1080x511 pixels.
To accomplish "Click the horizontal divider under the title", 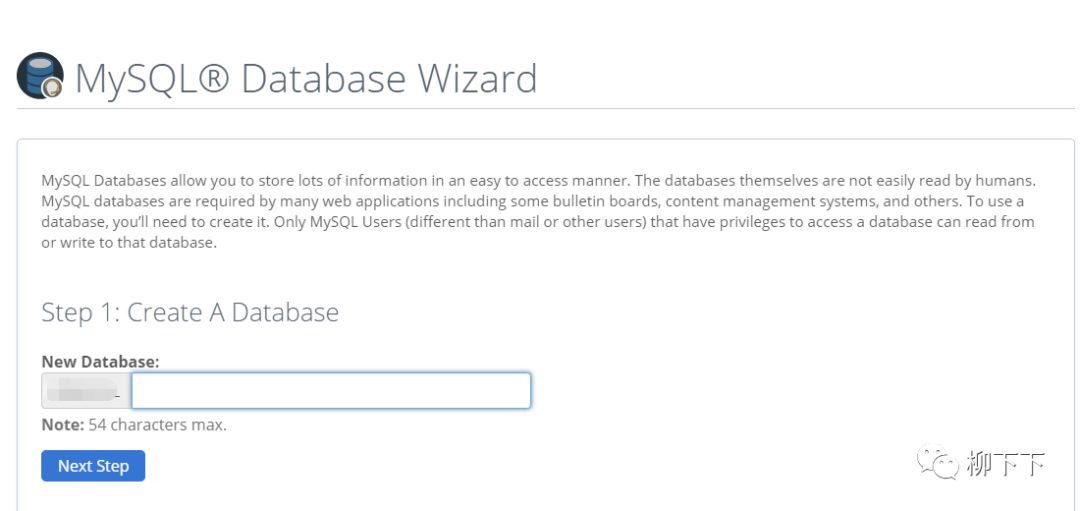I will (x=545, y=108).
